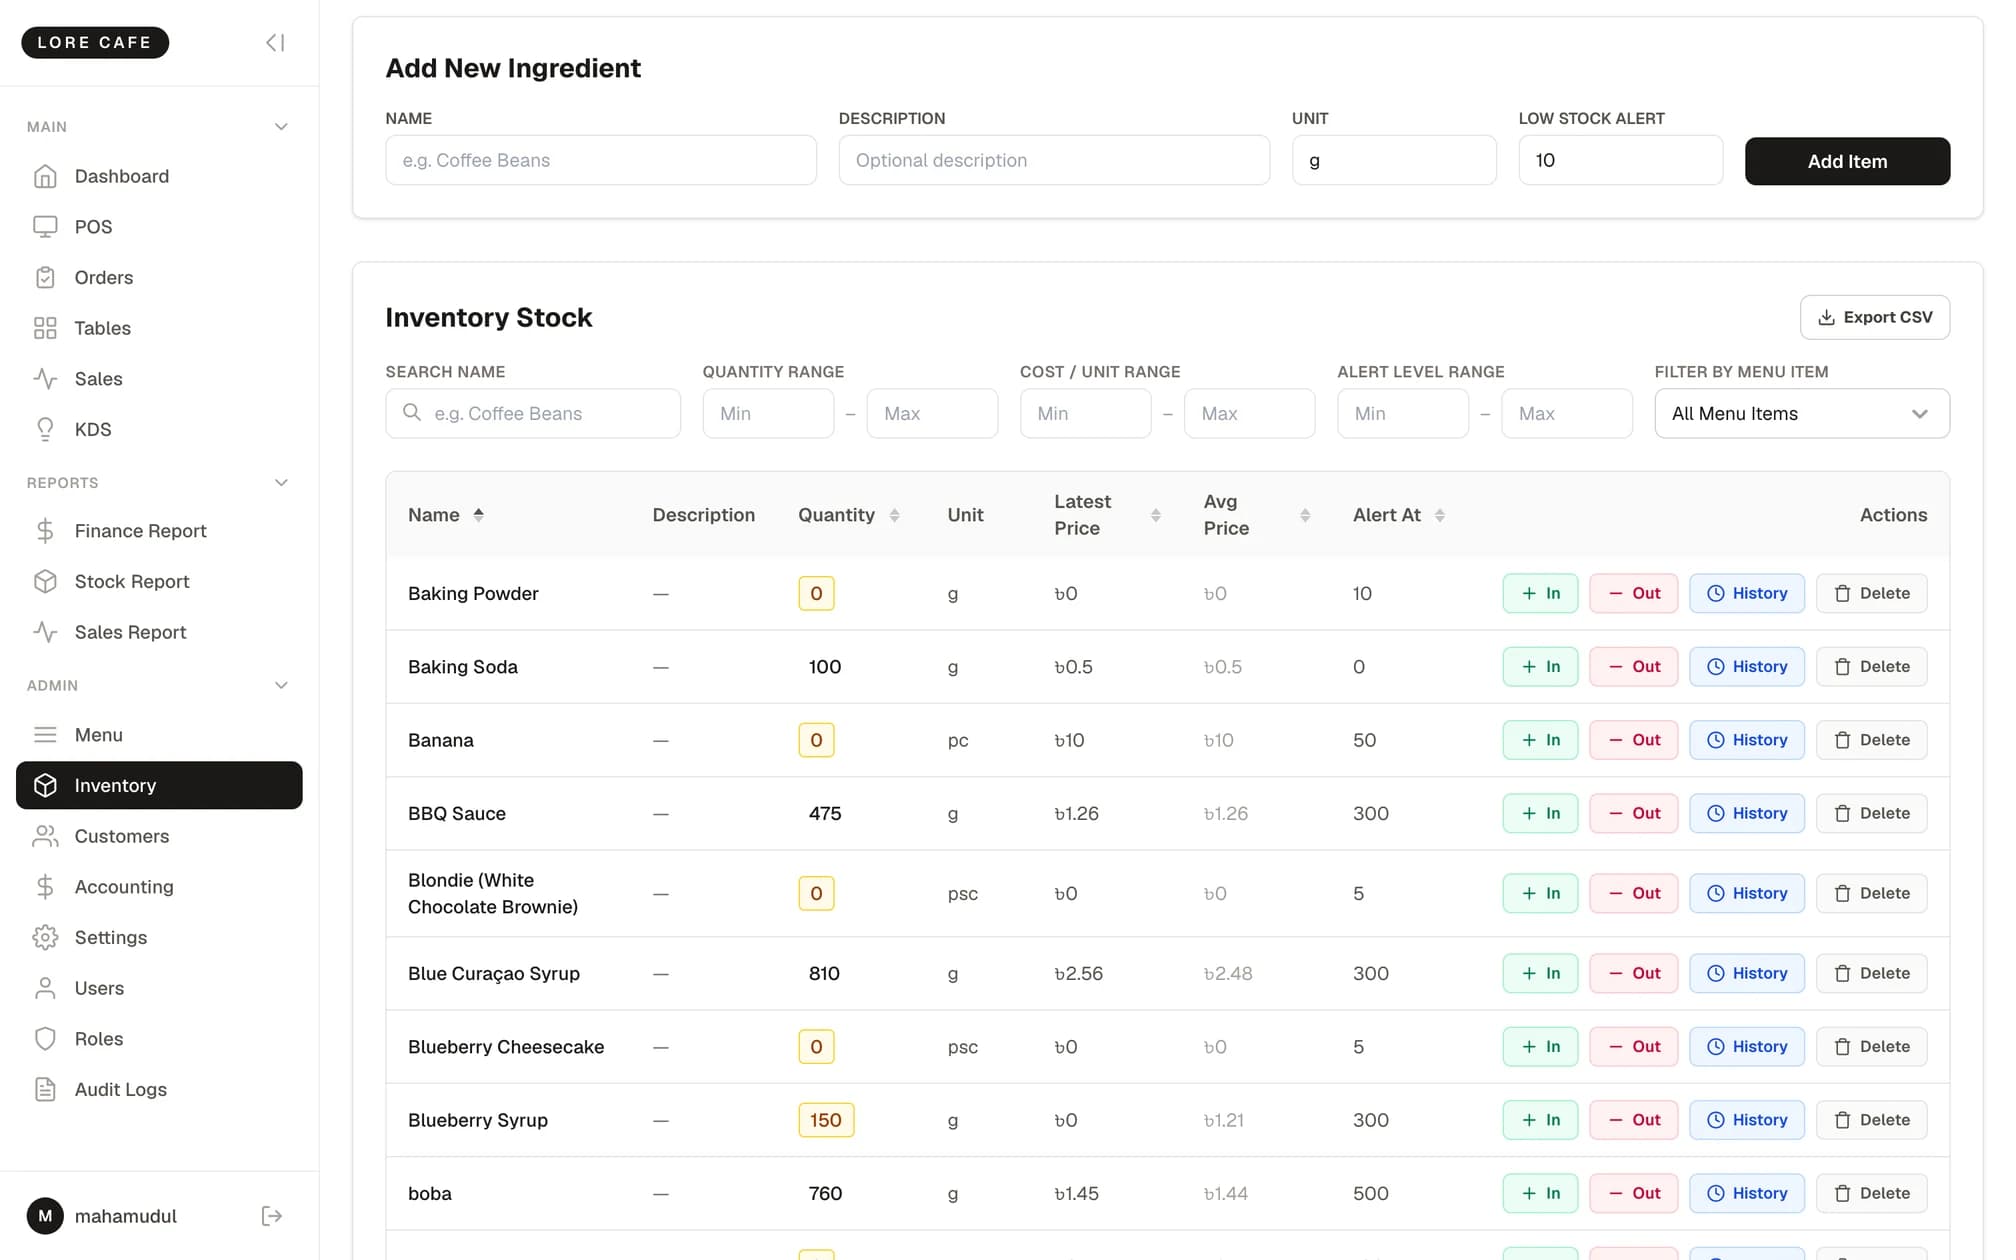The height and width of the screenshot is (1260, 2016).
Task: Sort by Latest Price column
Action: tap(1107, 515)
